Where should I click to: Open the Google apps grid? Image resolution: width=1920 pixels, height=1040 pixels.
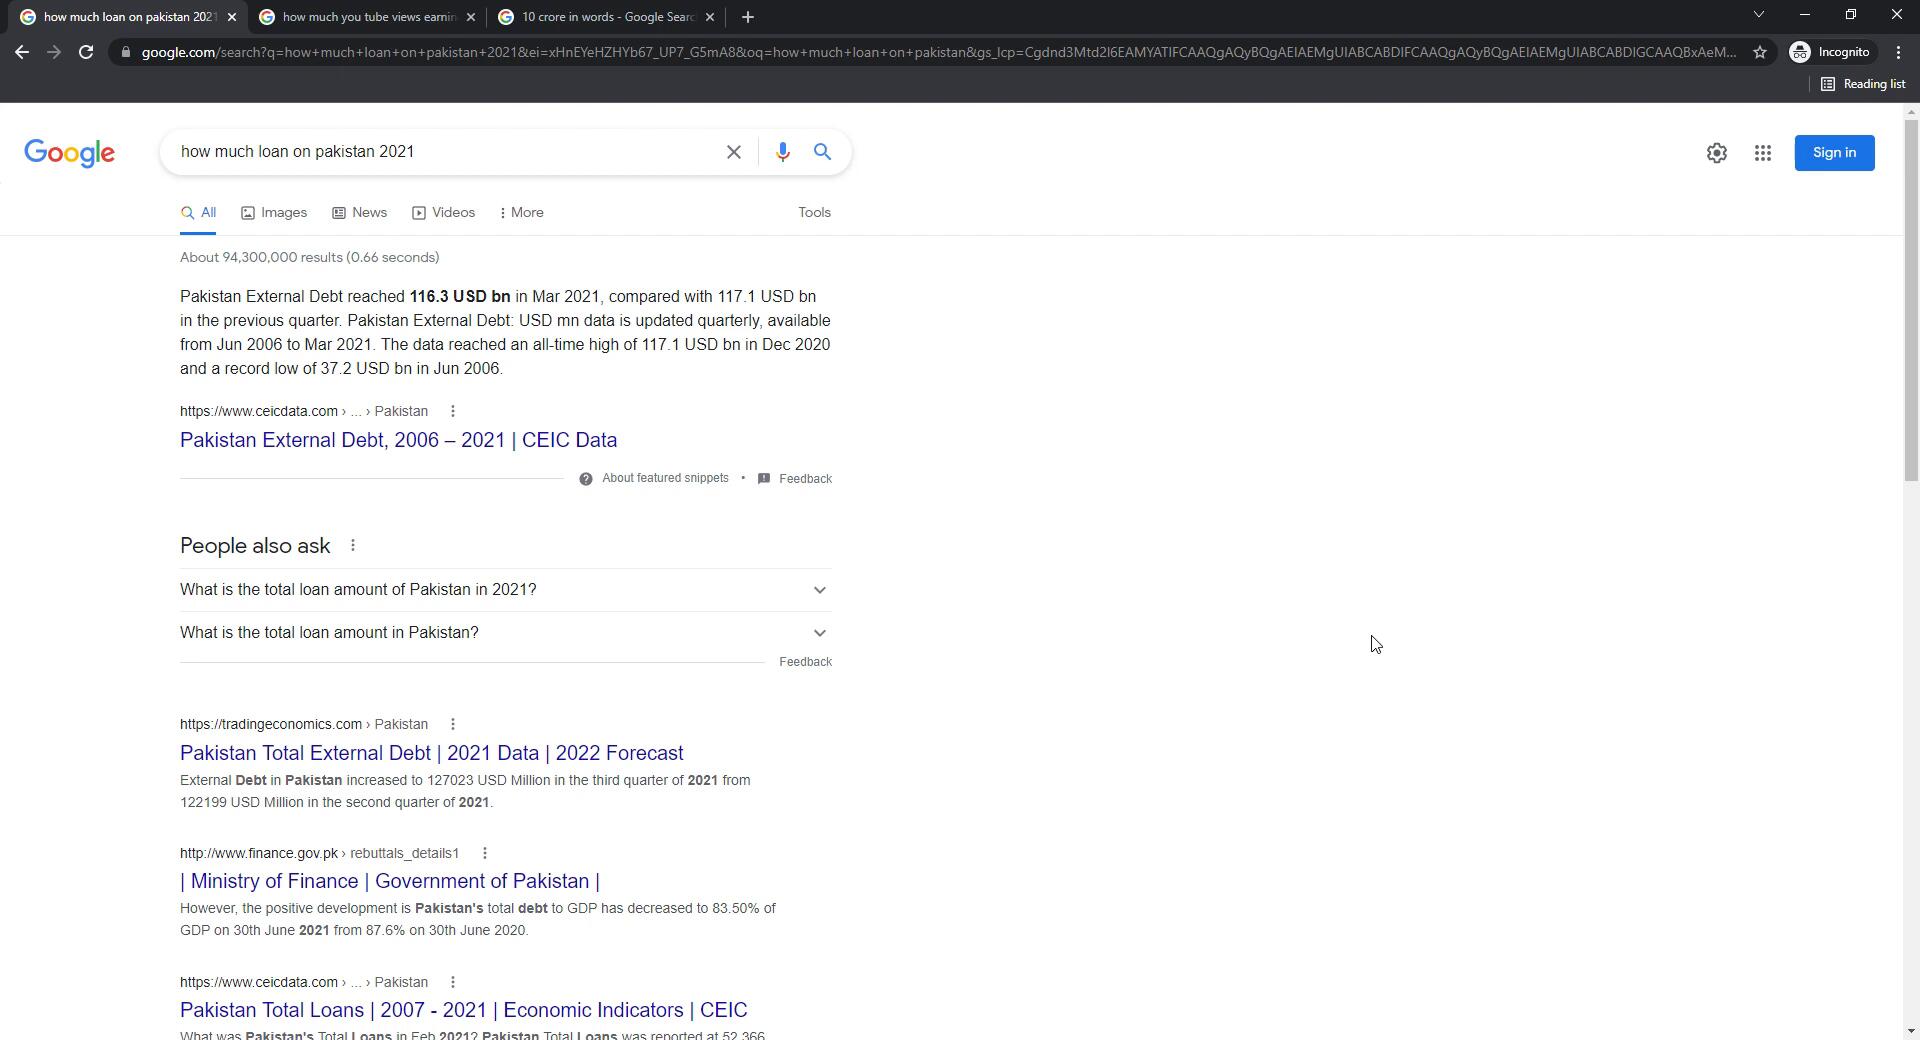click(x=1762, y=153)
